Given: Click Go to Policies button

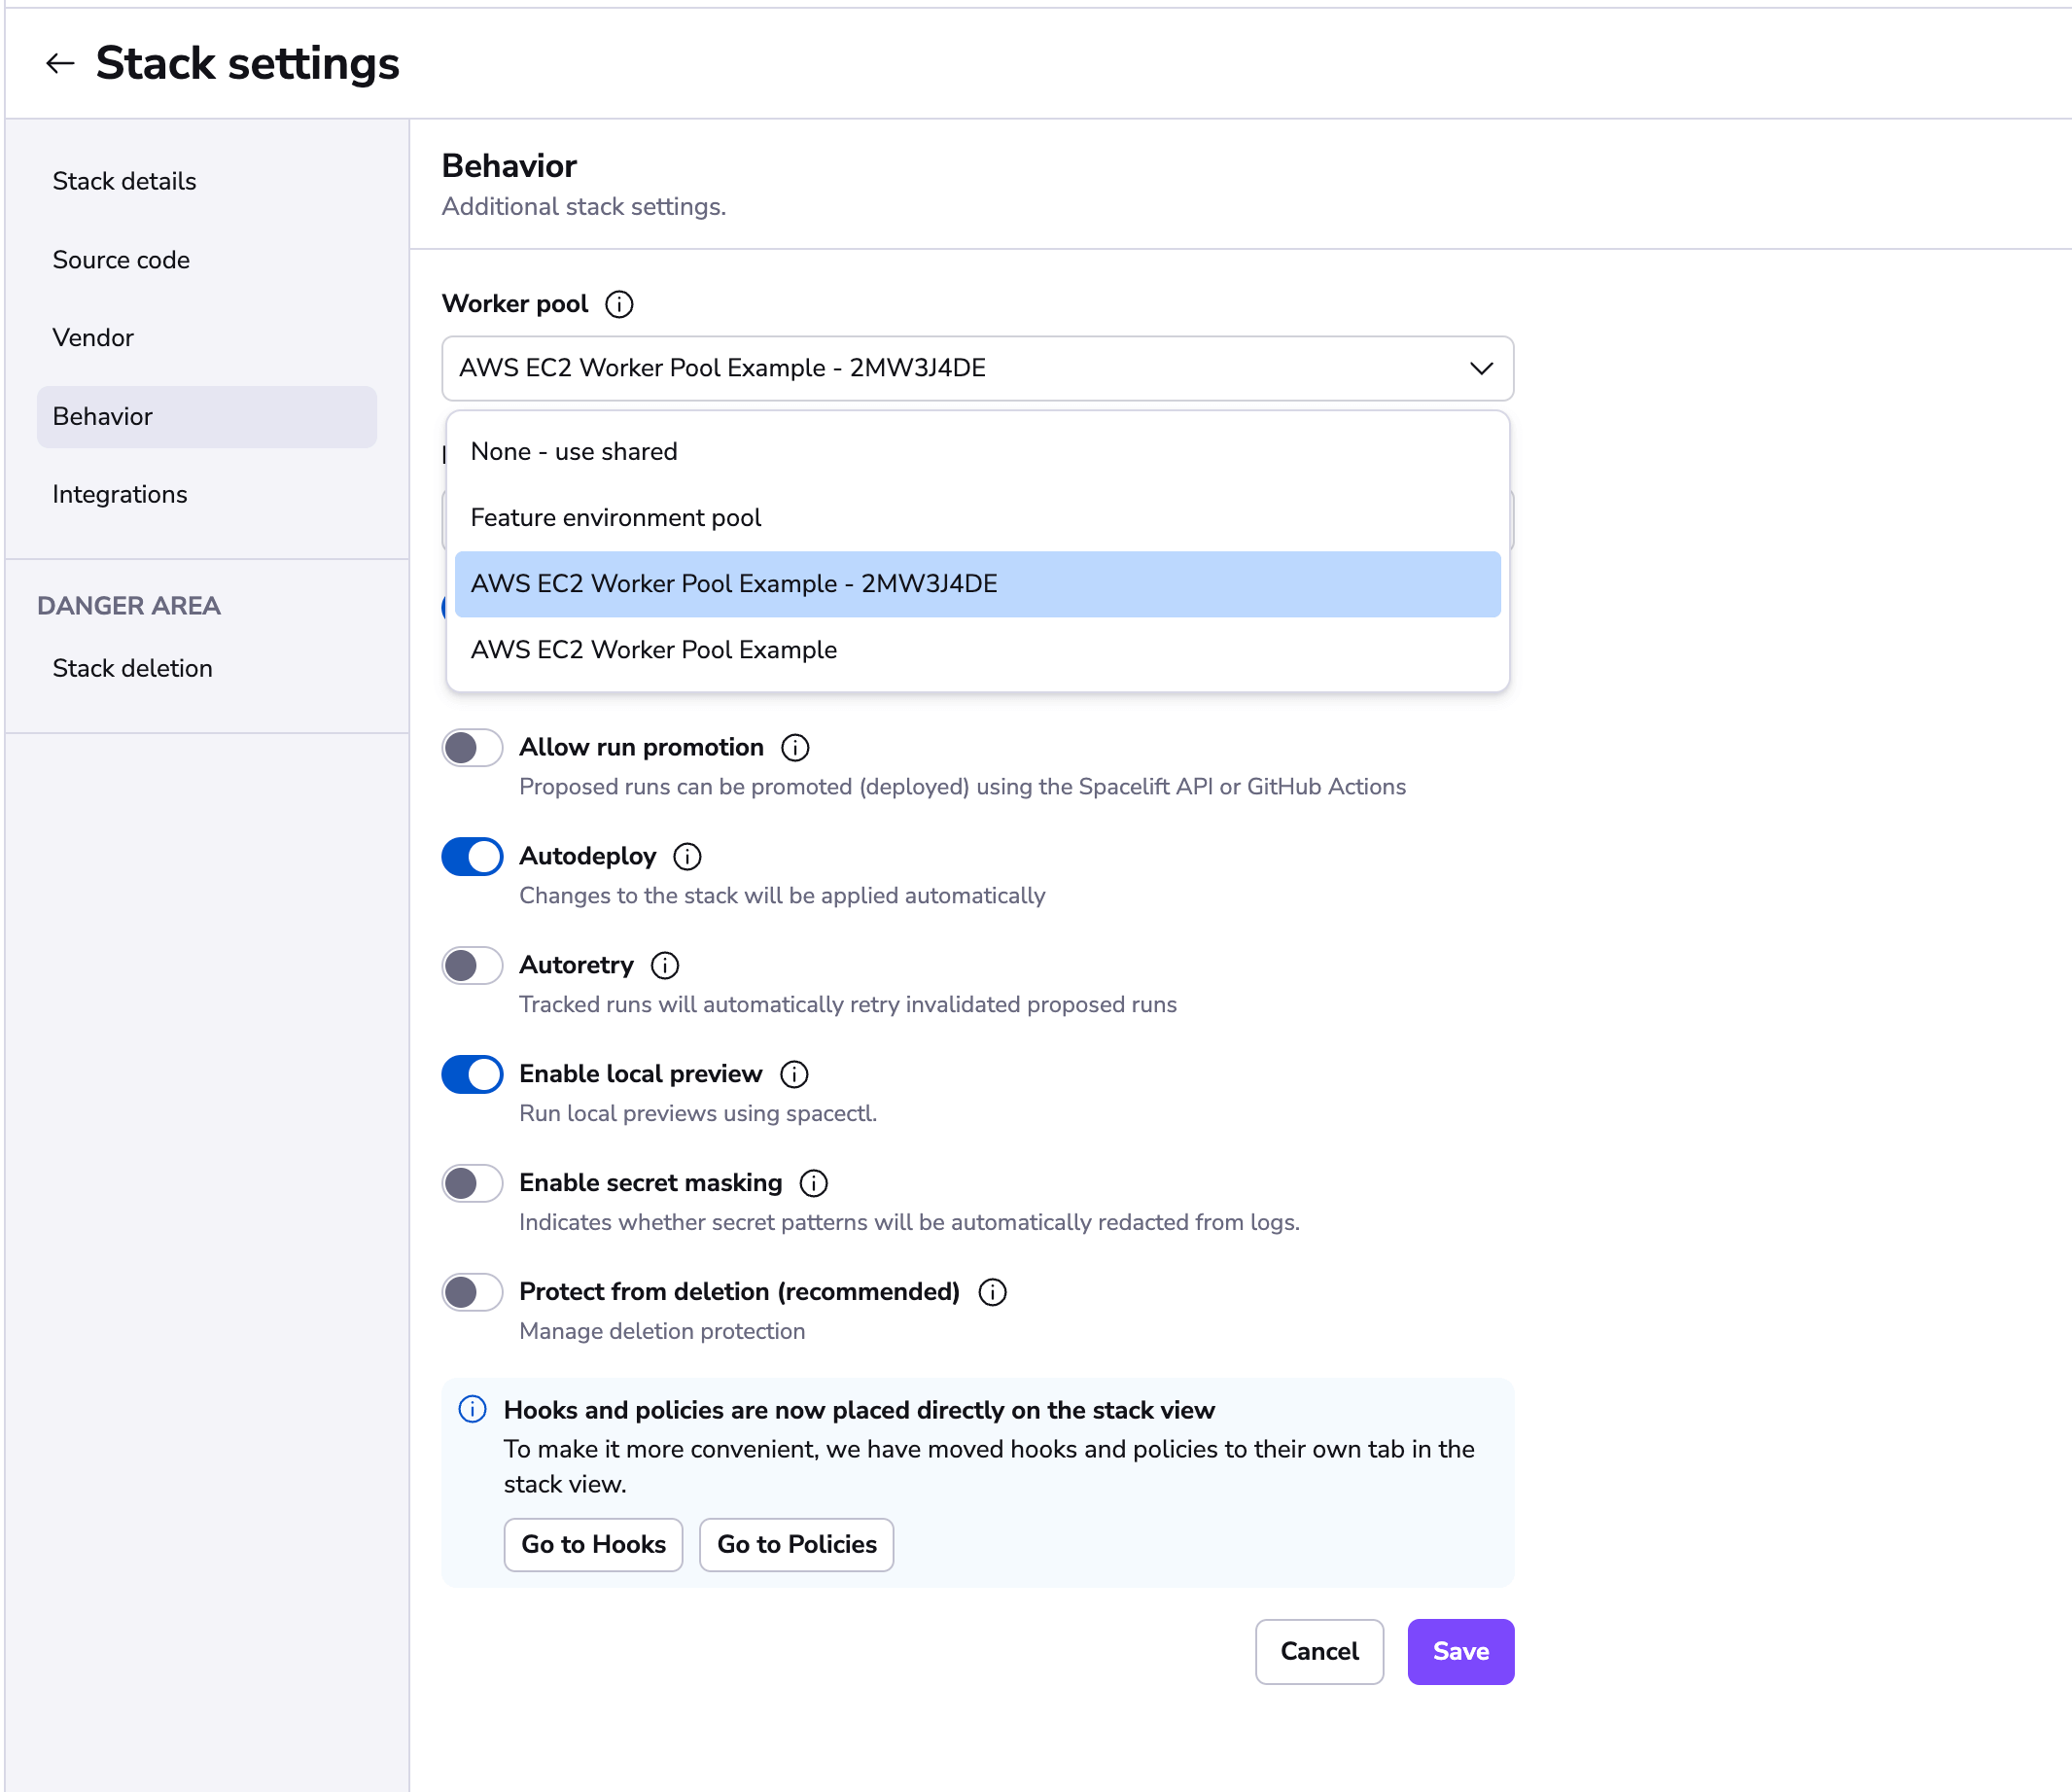Looking at the screenshot, I should click(x=794, y=1545).
